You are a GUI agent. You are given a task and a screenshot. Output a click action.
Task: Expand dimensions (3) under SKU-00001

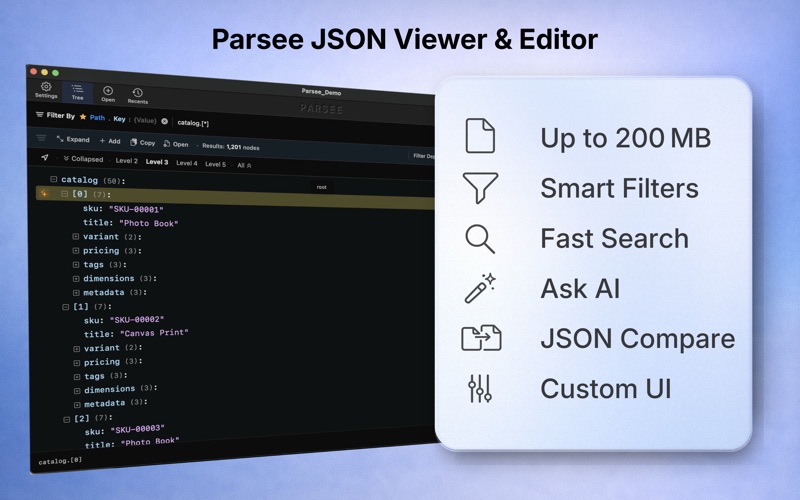click(x=76, y=279)
